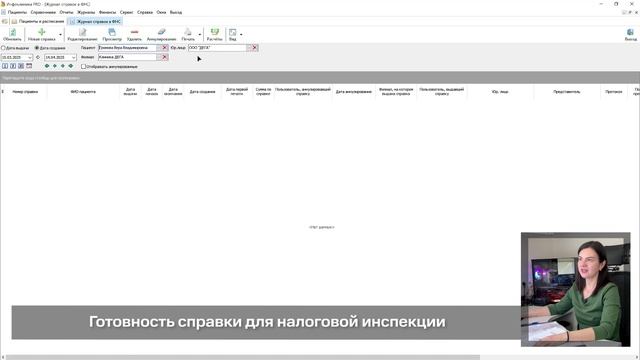Click the home icon left of tabs

pos(5,21)
